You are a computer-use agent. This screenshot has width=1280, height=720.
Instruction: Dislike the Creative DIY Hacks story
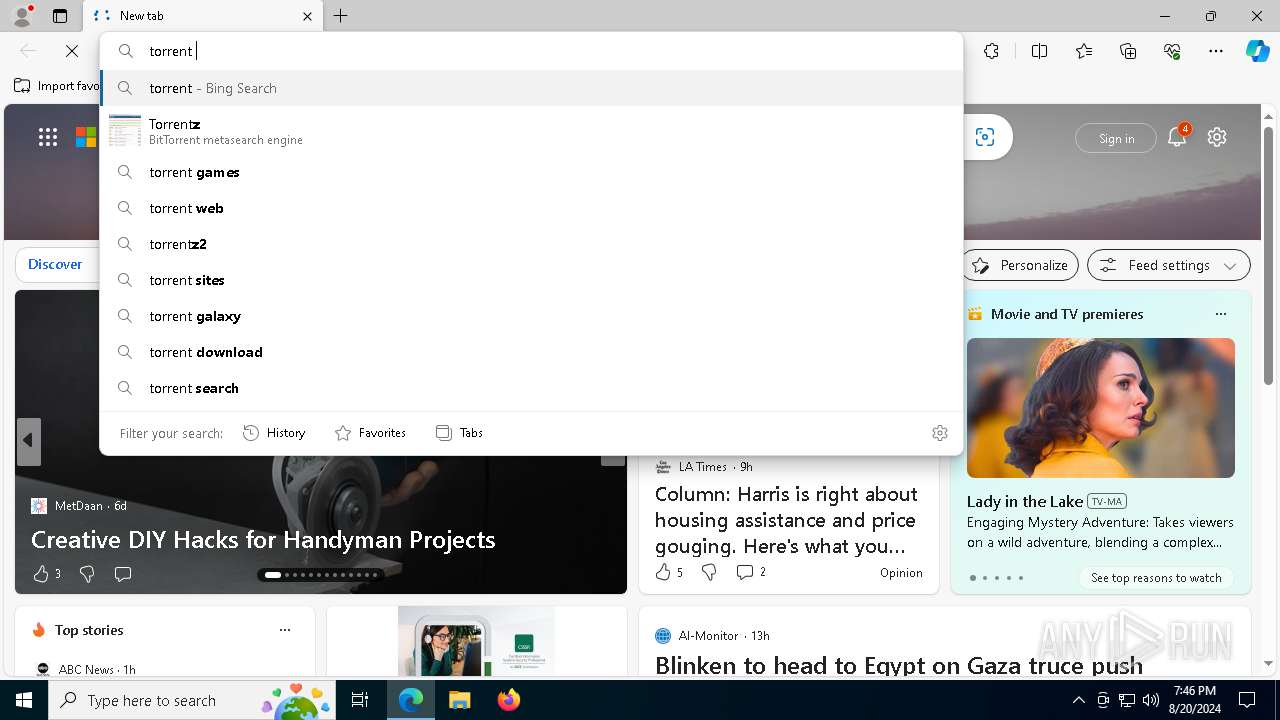tap(87, 574)
